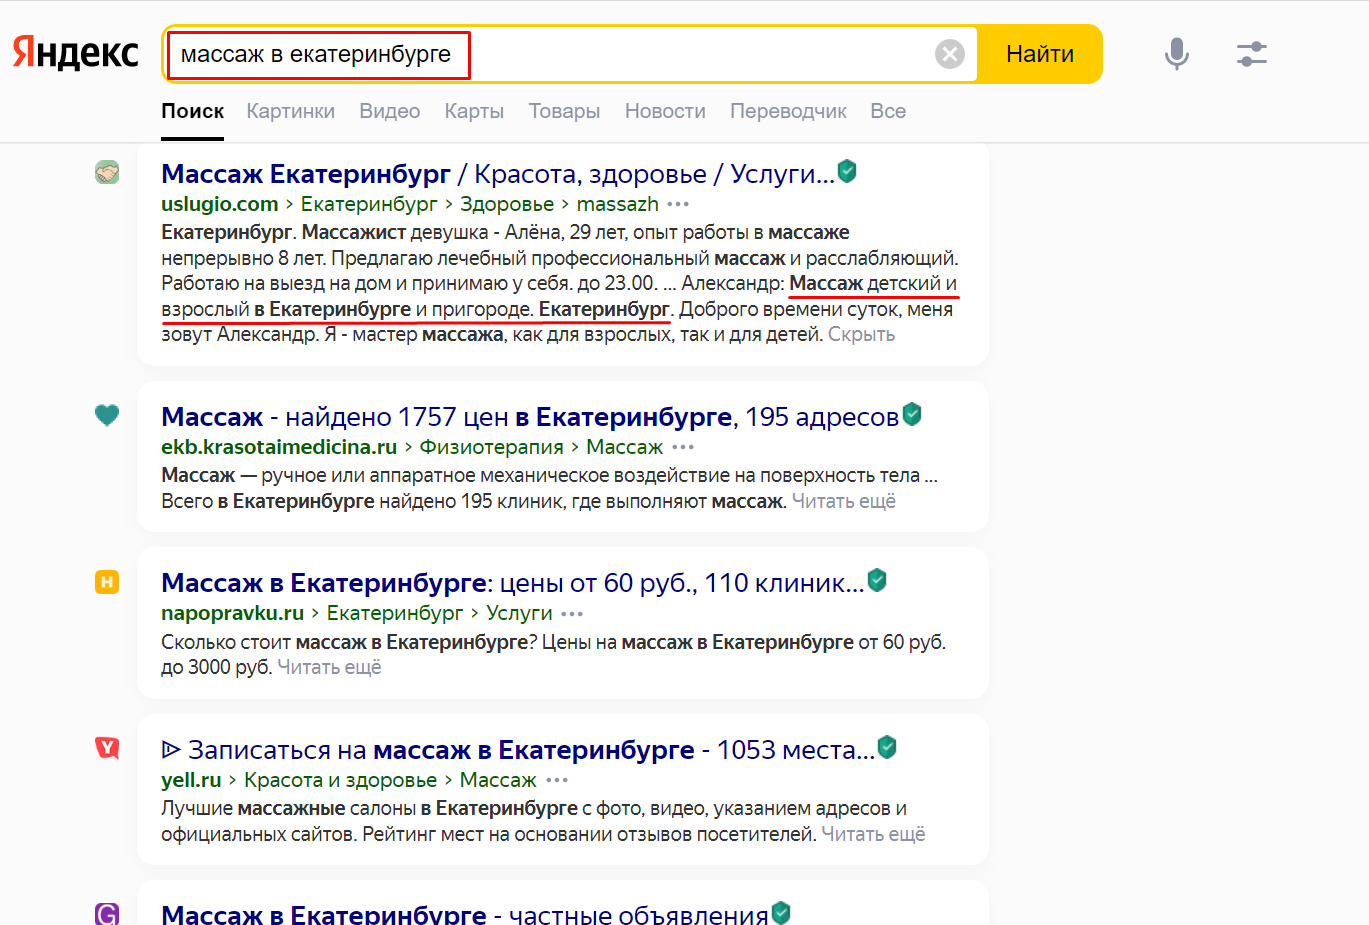
Task: Click the krasotaimedicina heart favicon
Action: (107, 414)
